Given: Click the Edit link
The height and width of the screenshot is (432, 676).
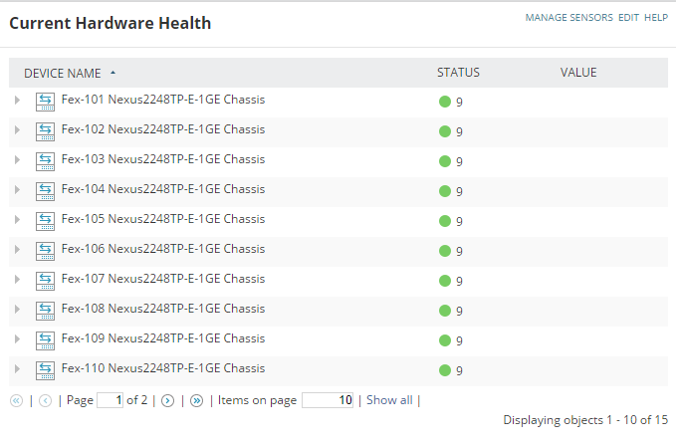Looking at the screenshot, I should point(629,18).
